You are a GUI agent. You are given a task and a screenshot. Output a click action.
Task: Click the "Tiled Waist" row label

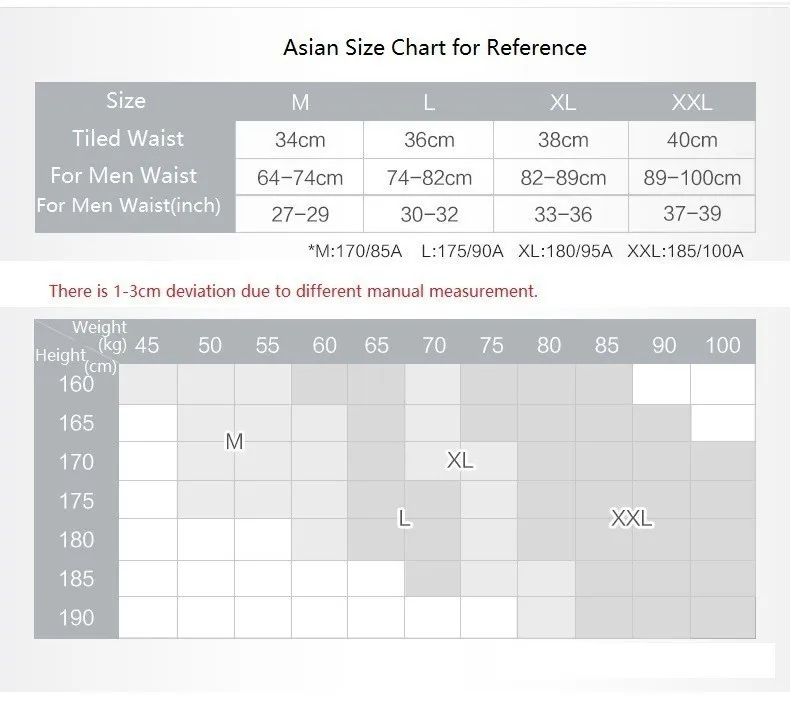coord(128,138)
